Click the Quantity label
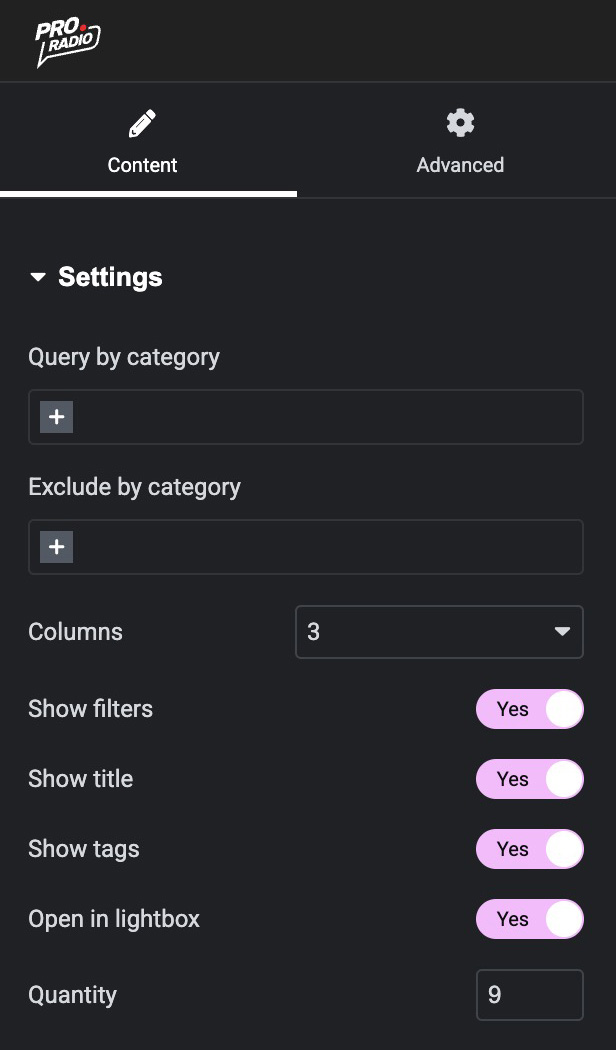Screen dimensions: 616x1050 coord(72,995)
